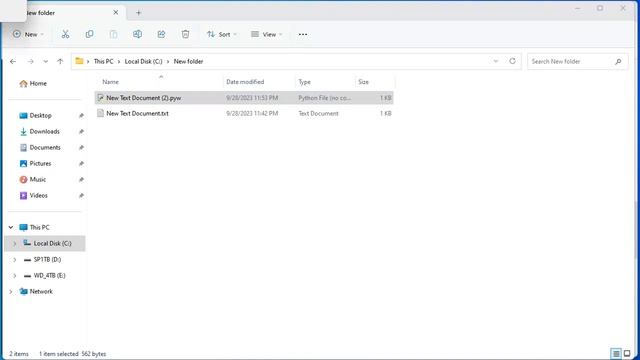This screenshot has height=360, width=640.
Task: Select Network in navigation pane
Action: click(36, 291)
